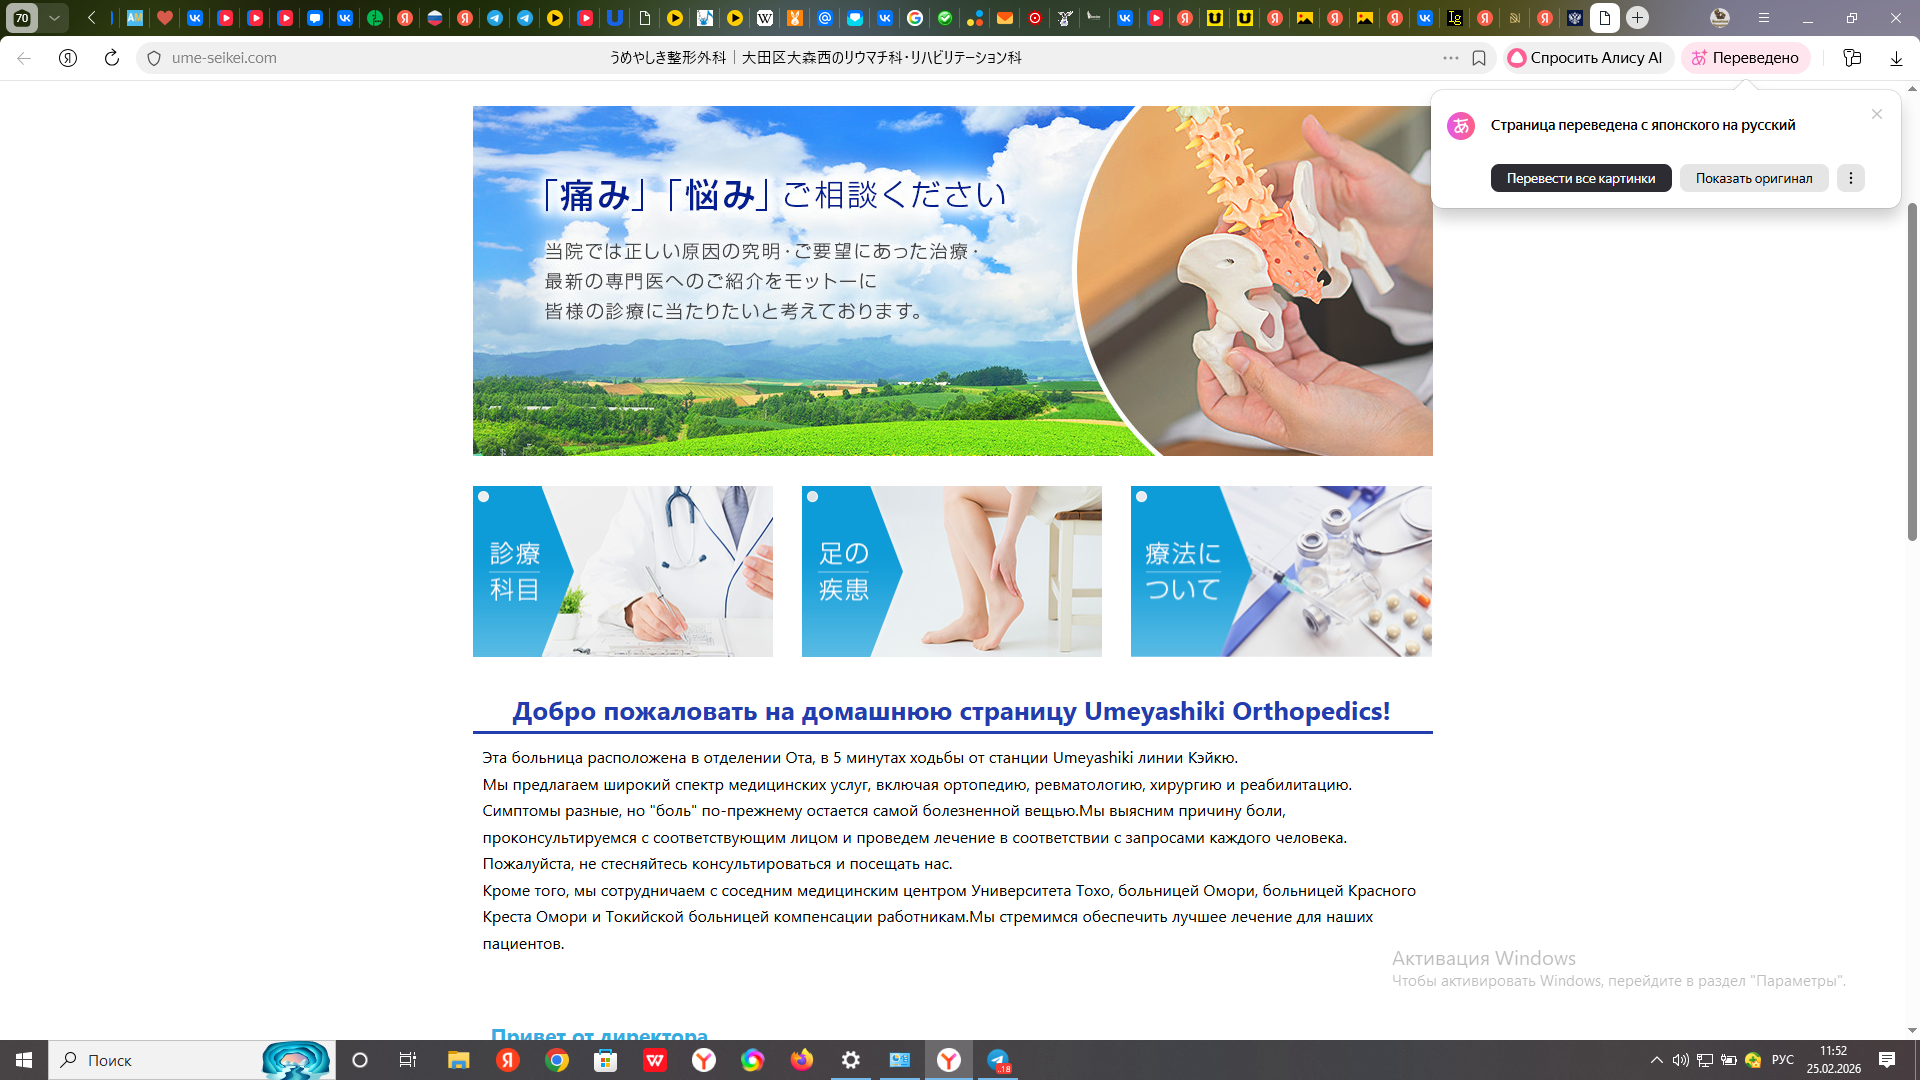The image size is (1920, 1080).
Task: Open the three-dot translation options menu
Action: (x=1850, y=178)
